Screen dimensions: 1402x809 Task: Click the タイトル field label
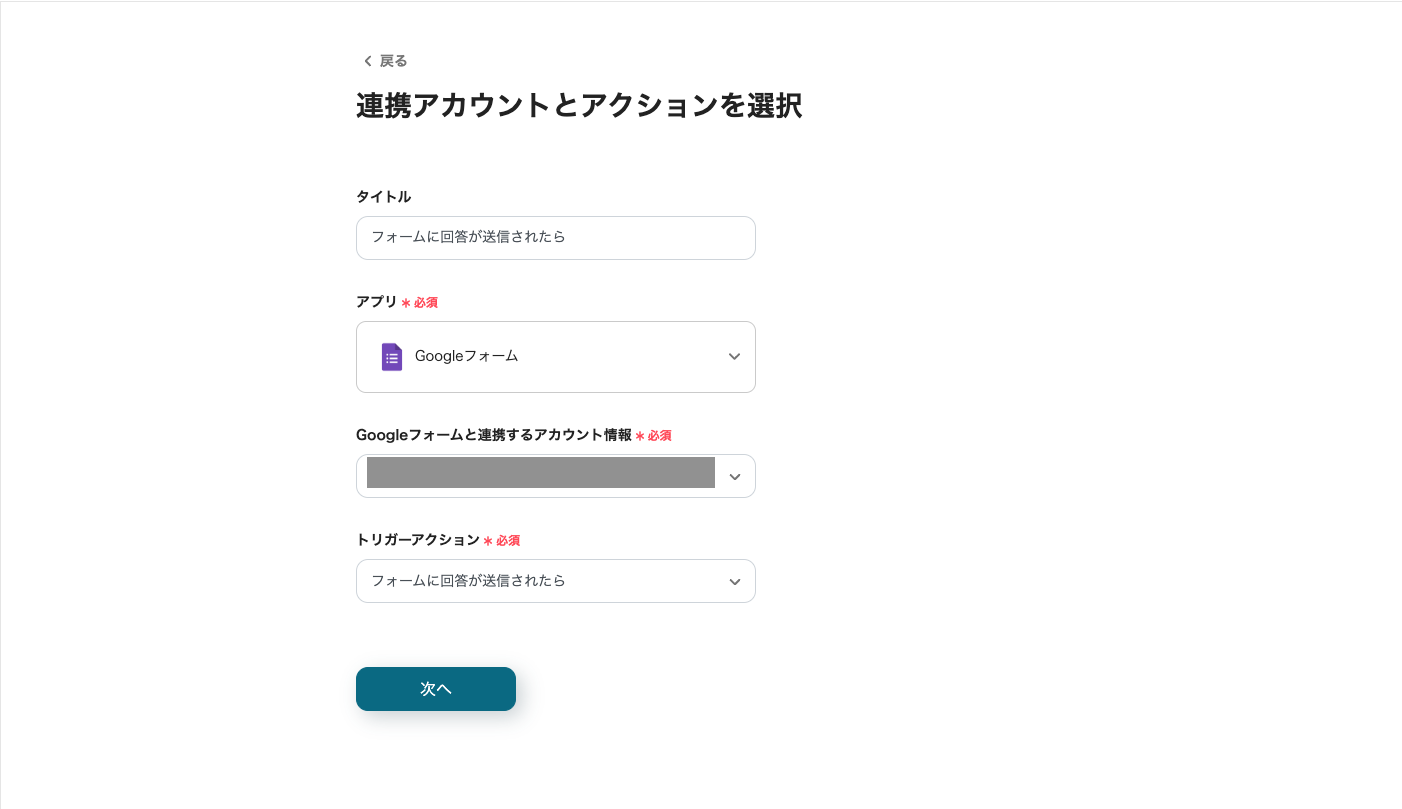click(x=383, y=197)
